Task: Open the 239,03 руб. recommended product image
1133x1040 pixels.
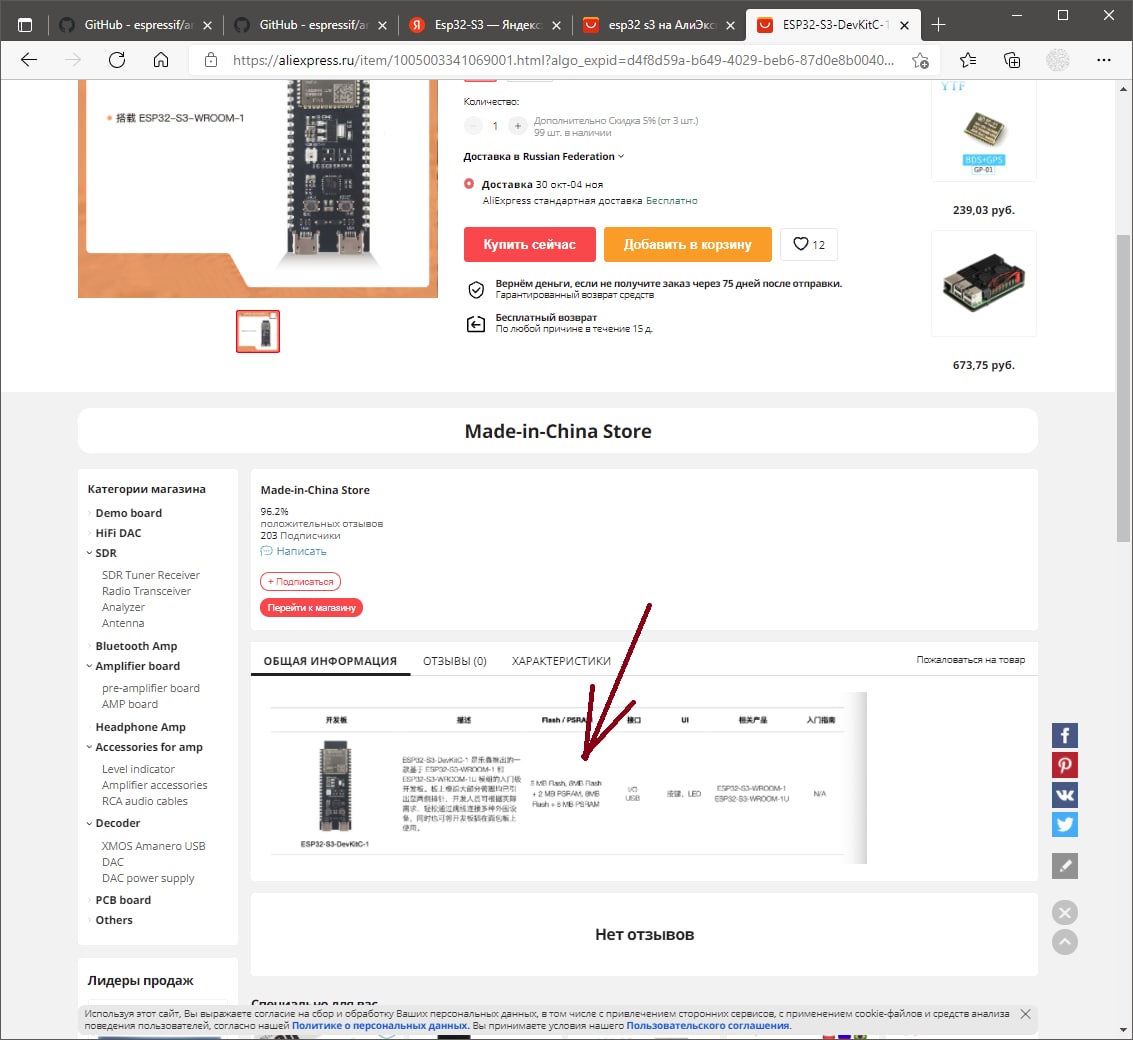Action: (983, 131)
